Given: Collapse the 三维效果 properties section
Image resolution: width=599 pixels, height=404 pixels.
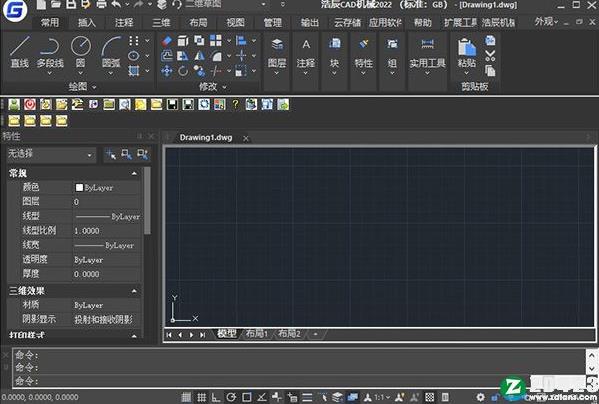Looking at the screenshot, I should (134, 291).
